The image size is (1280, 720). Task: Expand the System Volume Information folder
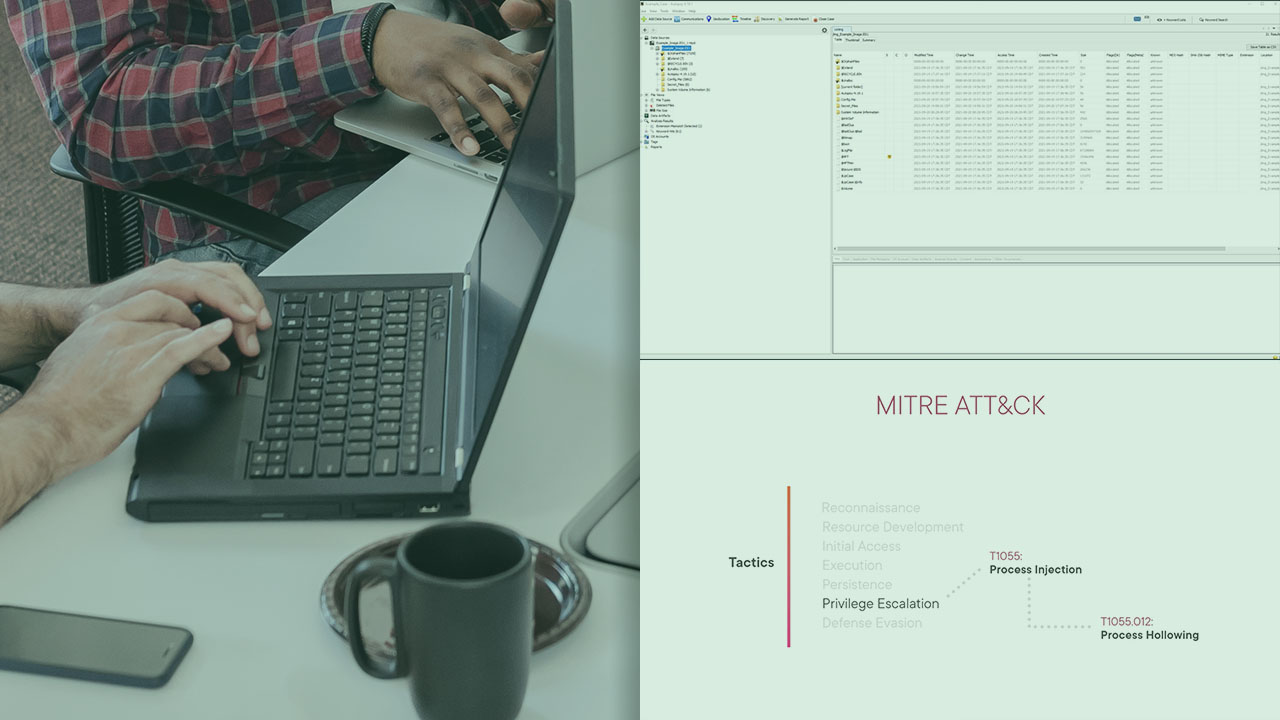point(657,89)
